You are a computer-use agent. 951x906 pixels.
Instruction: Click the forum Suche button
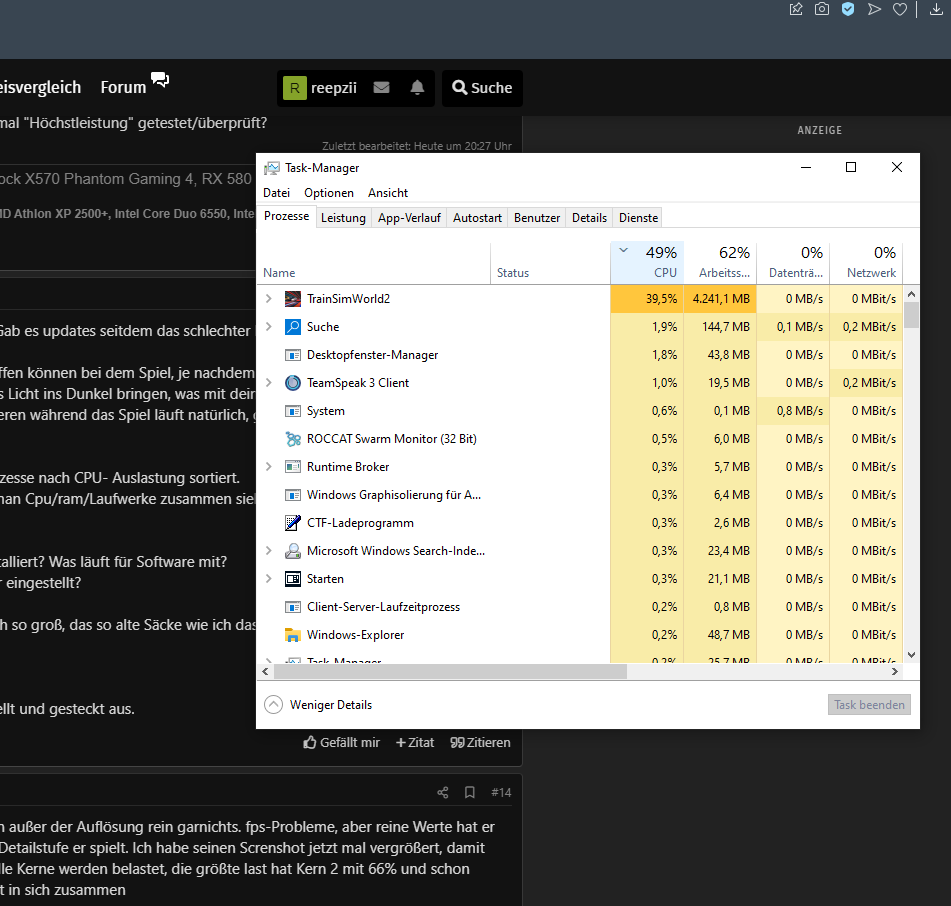tap(482, 88)
